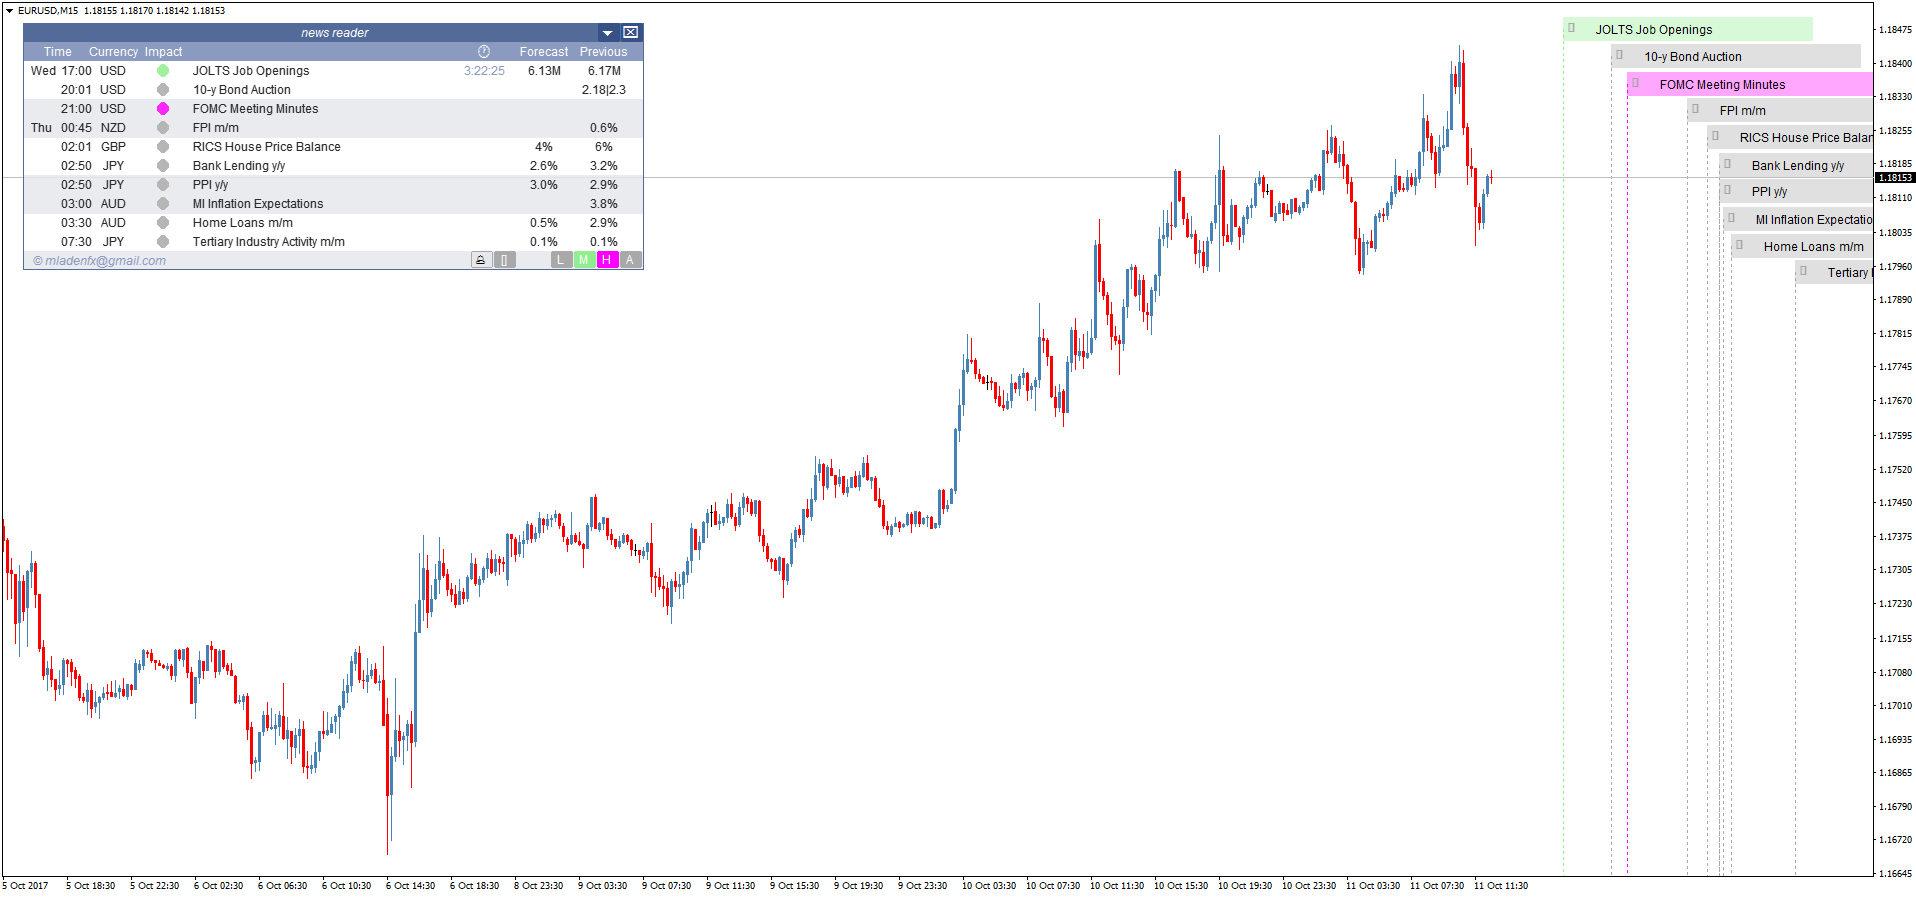This screenshot has height=897, width=1916.
Task: Click the countdown clock icon in header
Action: coord(484,52)
